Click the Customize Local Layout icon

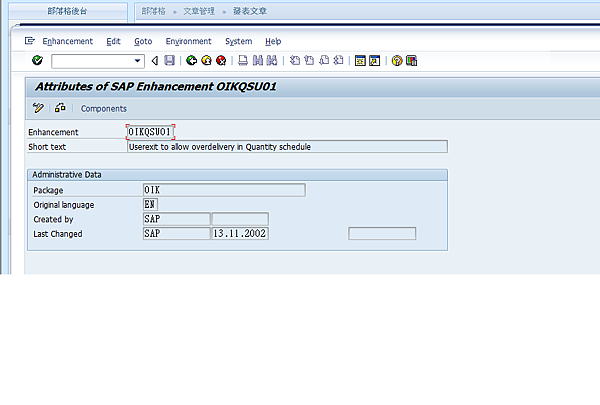click(x=411, y=60)
